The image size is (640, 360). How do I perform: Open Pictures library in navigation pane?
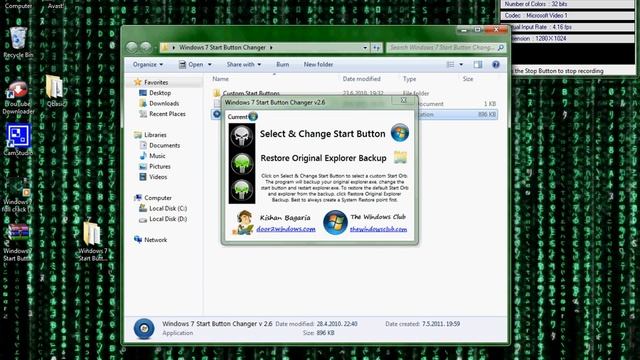[x=160, y=167]
